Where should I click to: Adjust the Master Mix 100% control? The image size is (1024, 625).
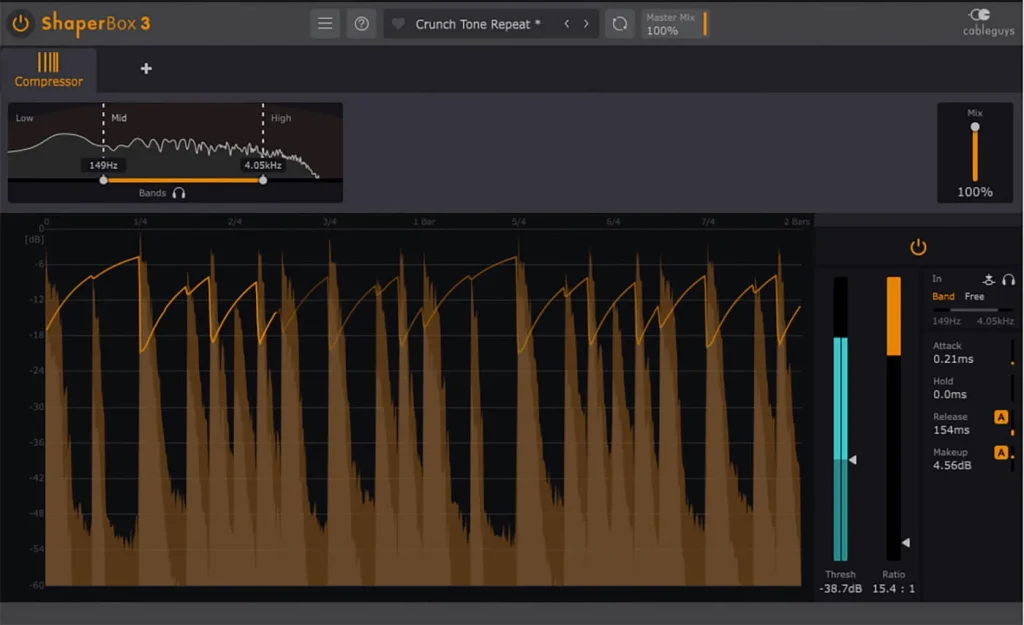pos(675,24)
